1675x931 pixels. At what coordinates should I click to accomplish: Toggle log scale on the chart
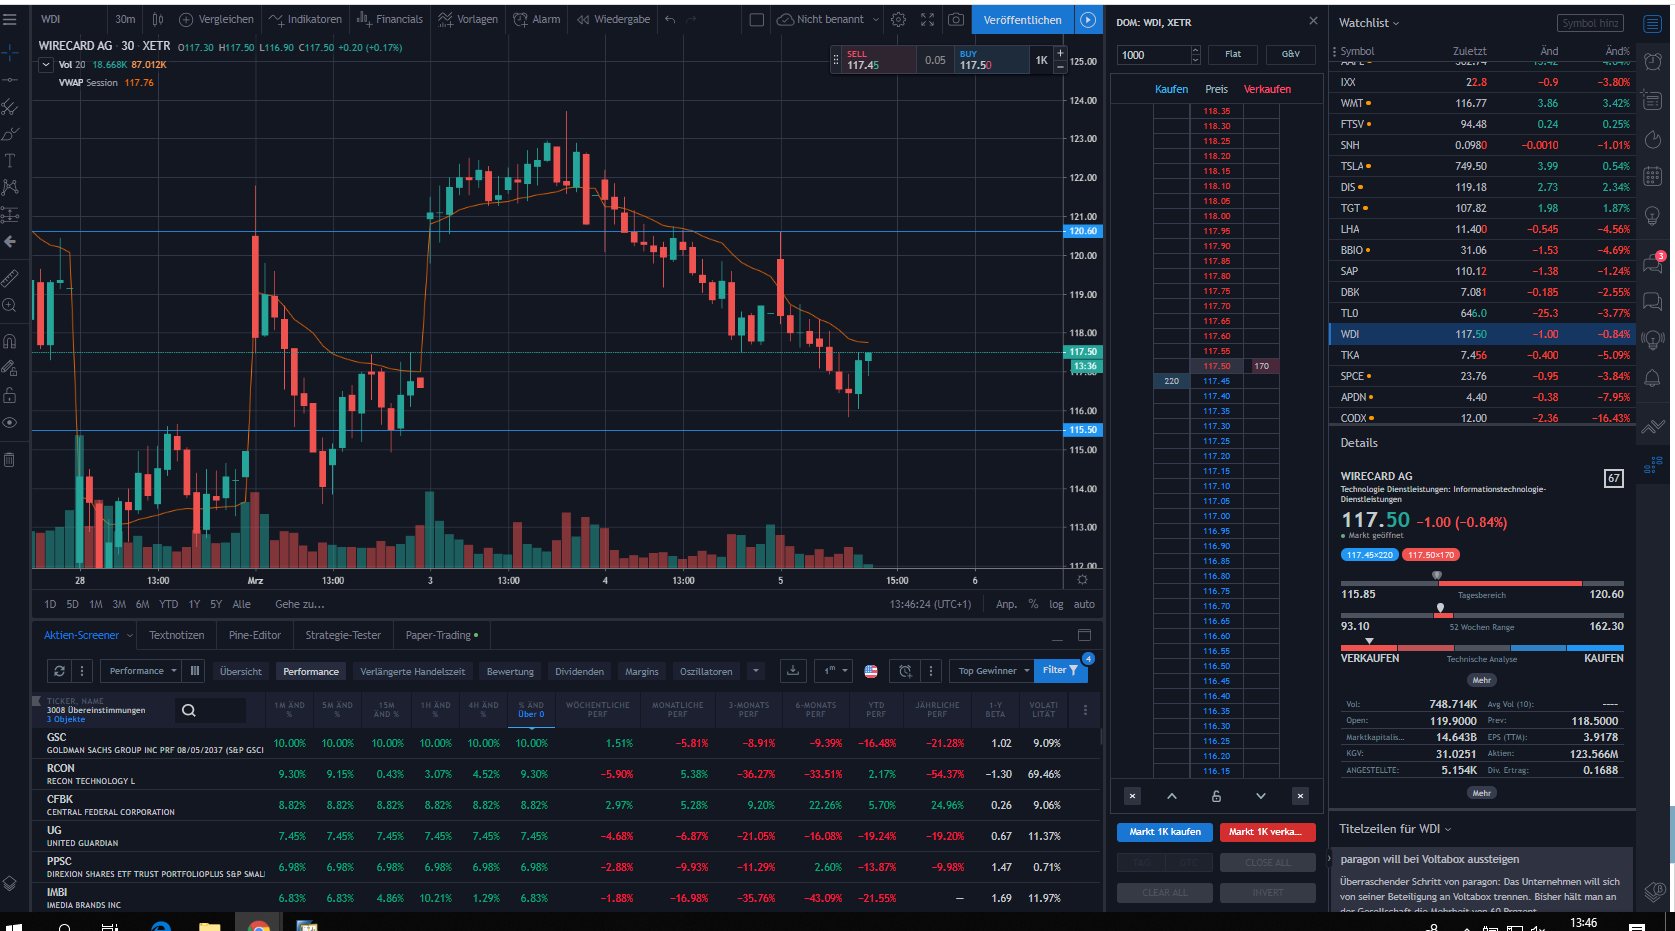pos(1056,604)
